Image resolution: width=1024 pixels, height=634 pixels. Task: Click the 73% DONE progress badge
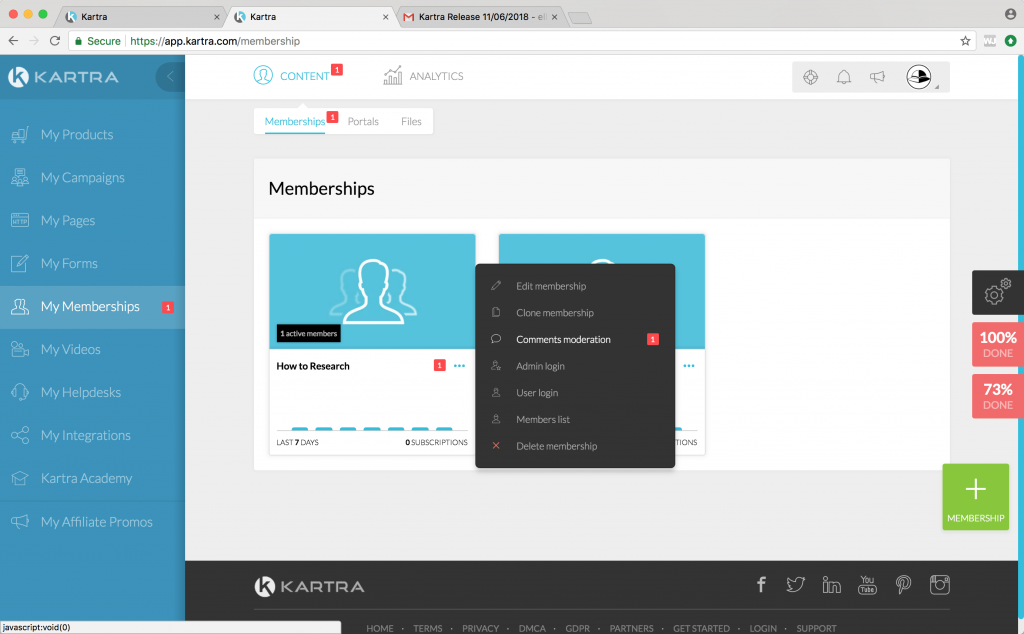point(997,396)
